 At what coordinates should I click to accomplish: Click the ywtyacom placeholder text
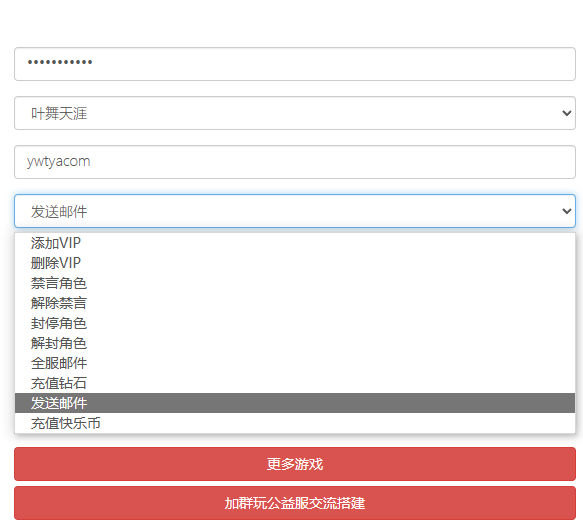point(58,162)
